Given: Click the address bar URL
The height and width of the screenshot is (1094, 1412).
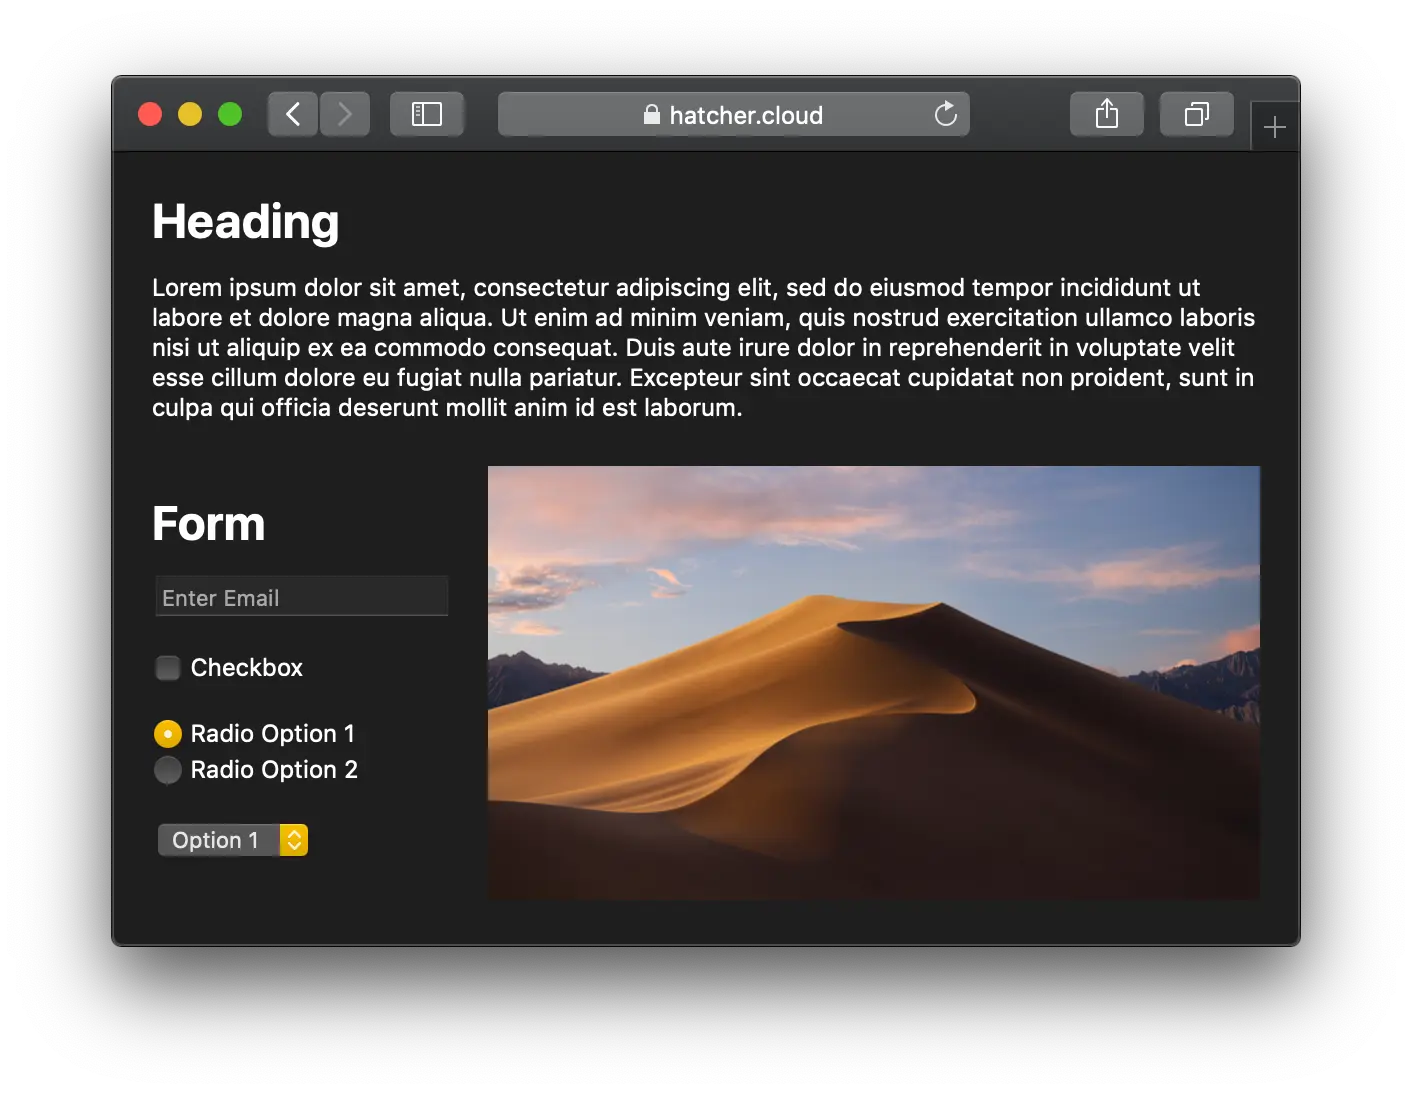Looking at the screenshot, I should pos(745,114).
